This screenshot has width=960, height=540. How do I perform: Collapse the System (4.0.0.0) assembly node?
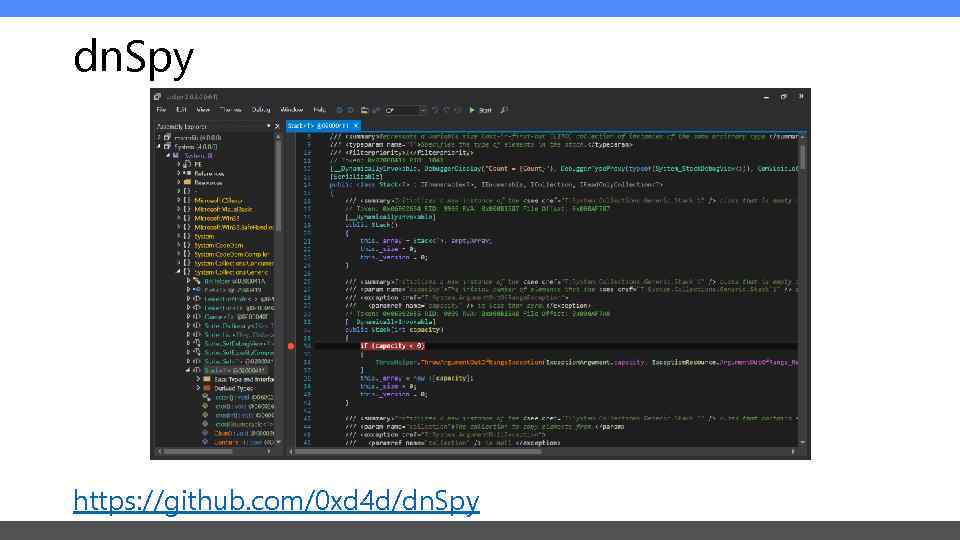pyautogui.click(x=159, y=147)
